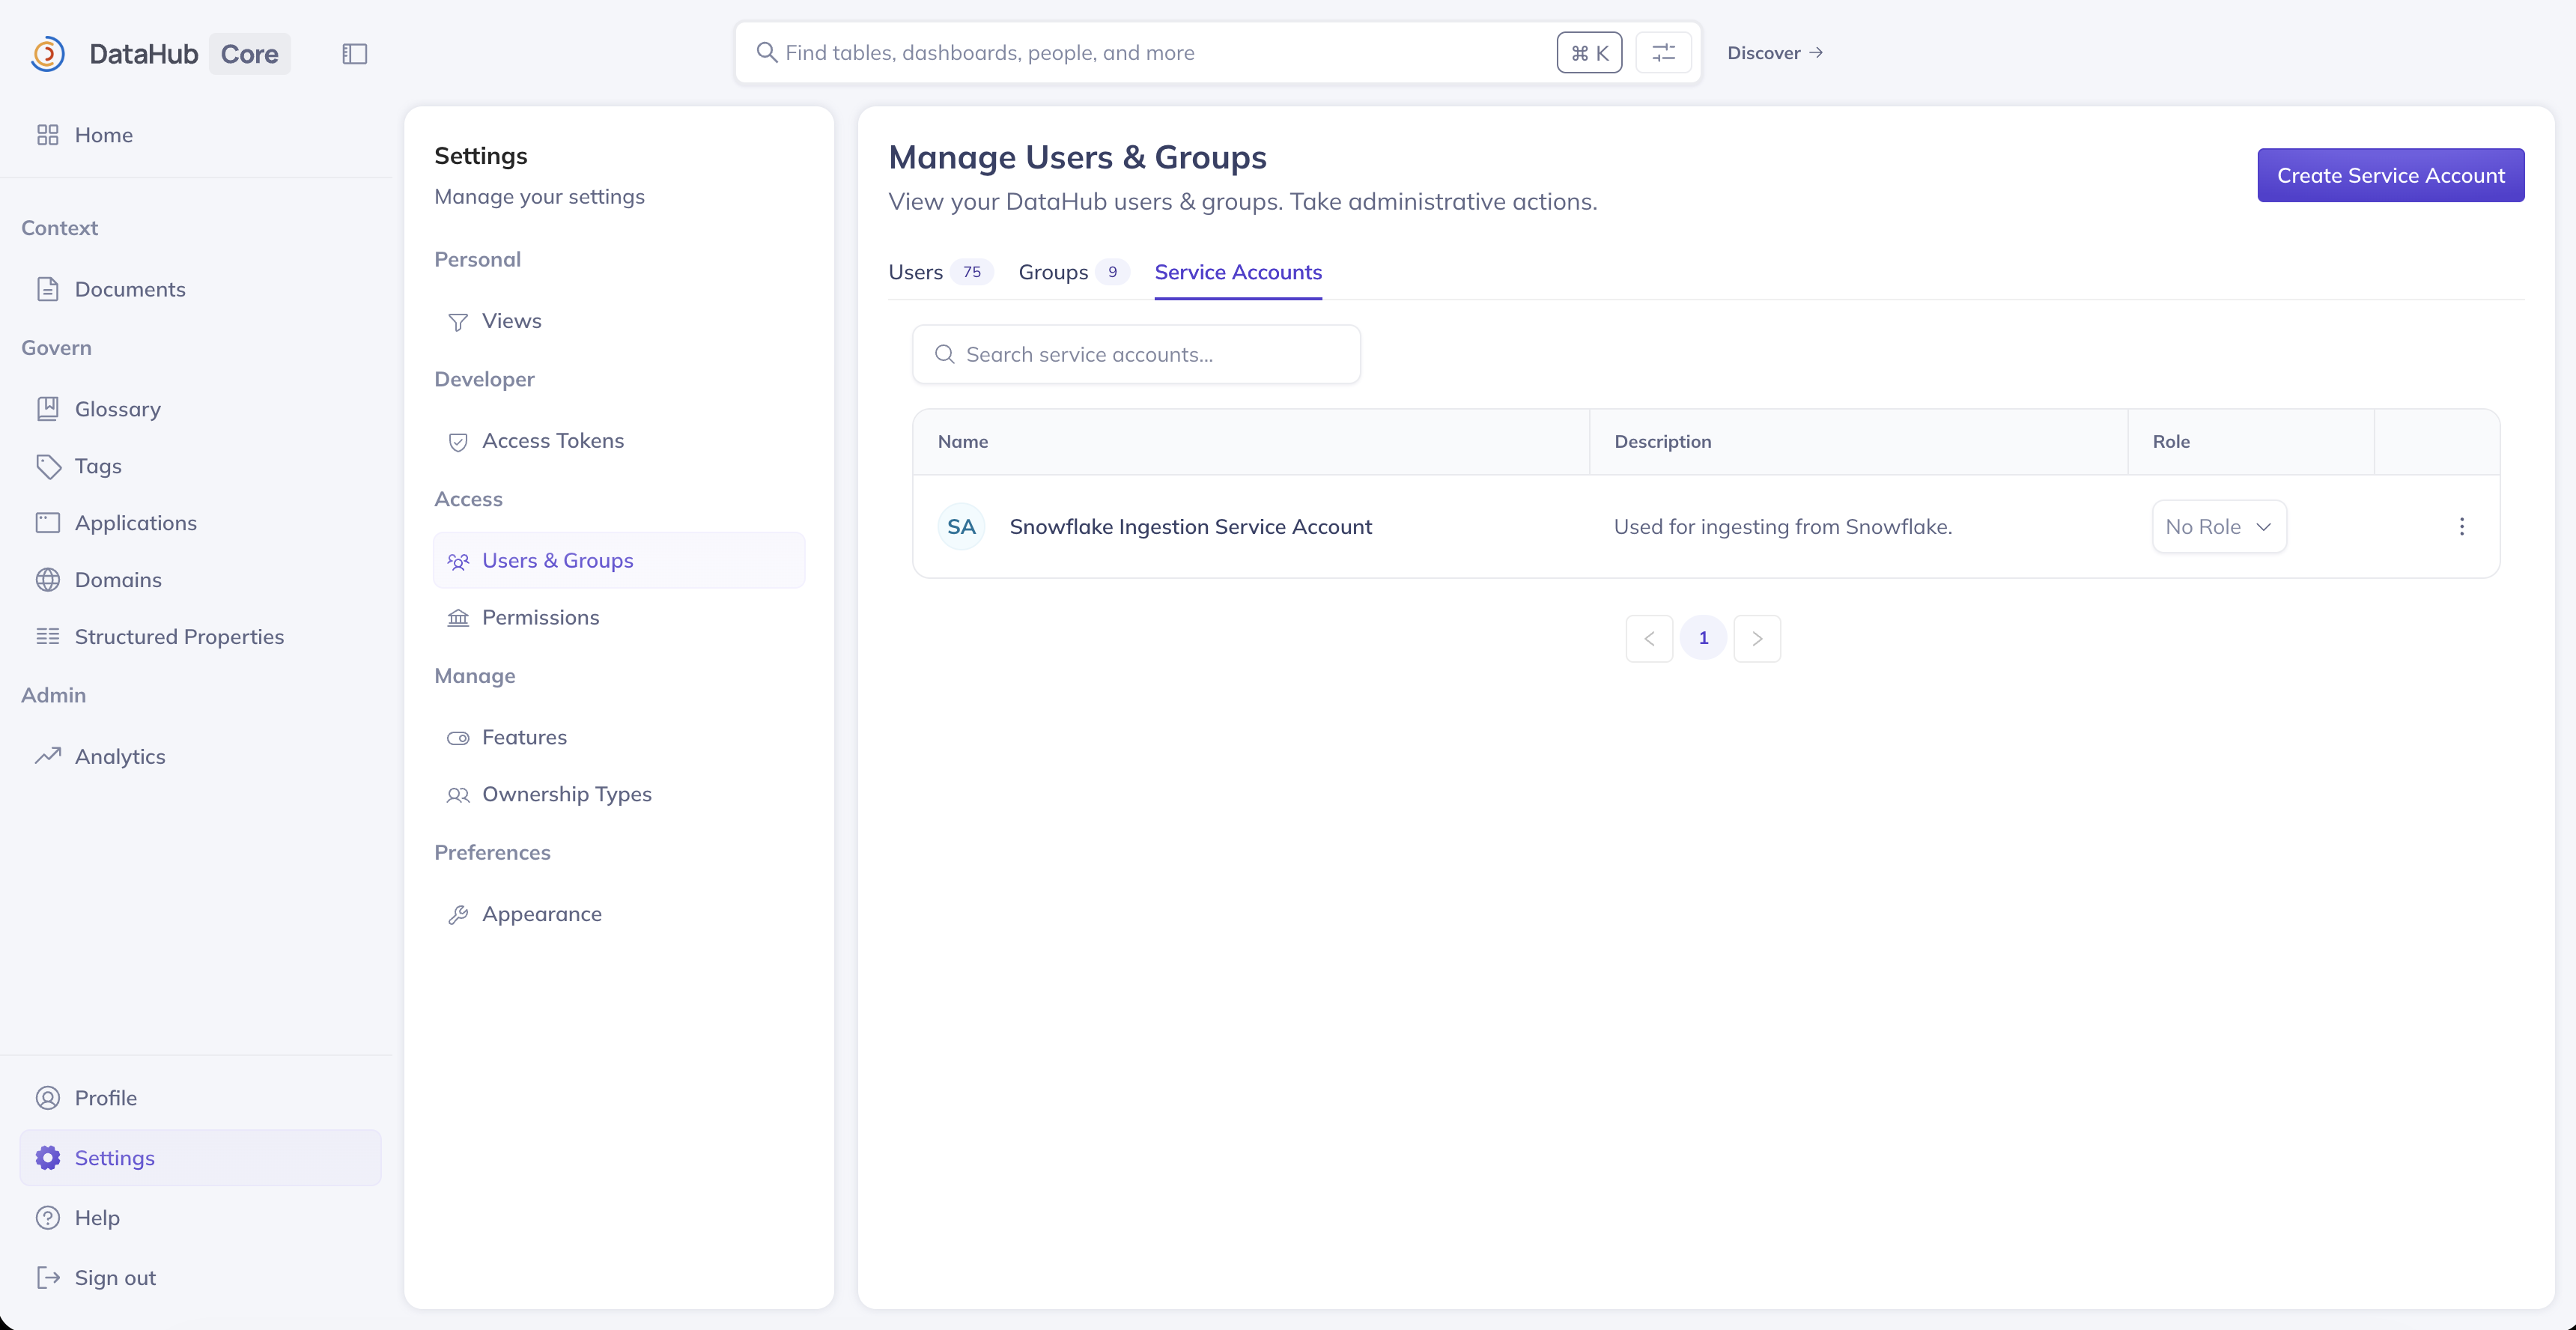
Task: Switch to the Users tab
Action: 915,272
